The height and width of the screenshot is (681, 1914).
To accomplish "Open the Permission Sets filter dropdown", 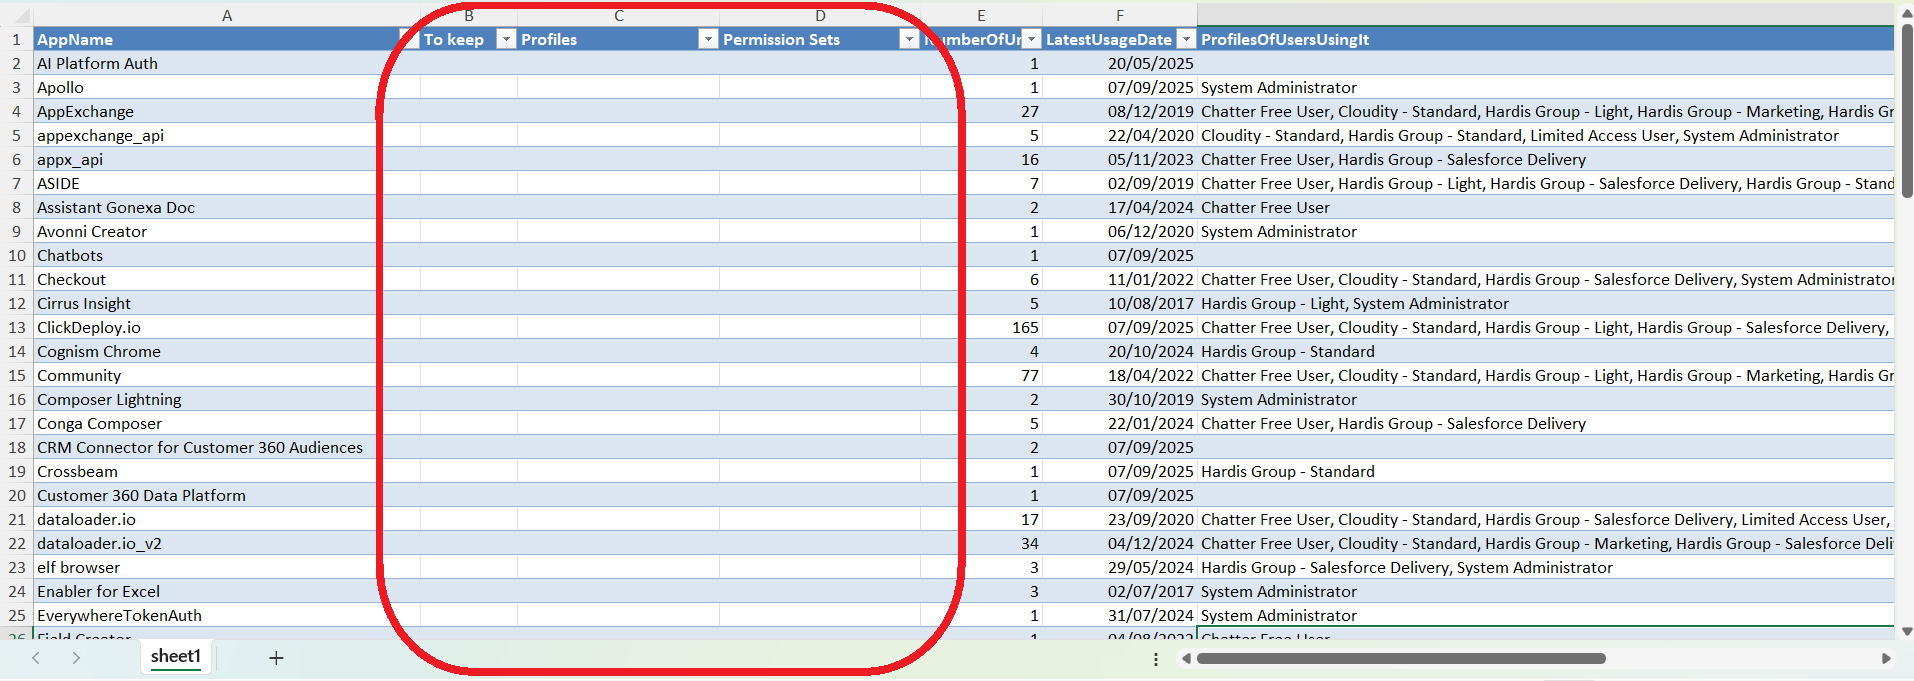I will tap(909, 39).
